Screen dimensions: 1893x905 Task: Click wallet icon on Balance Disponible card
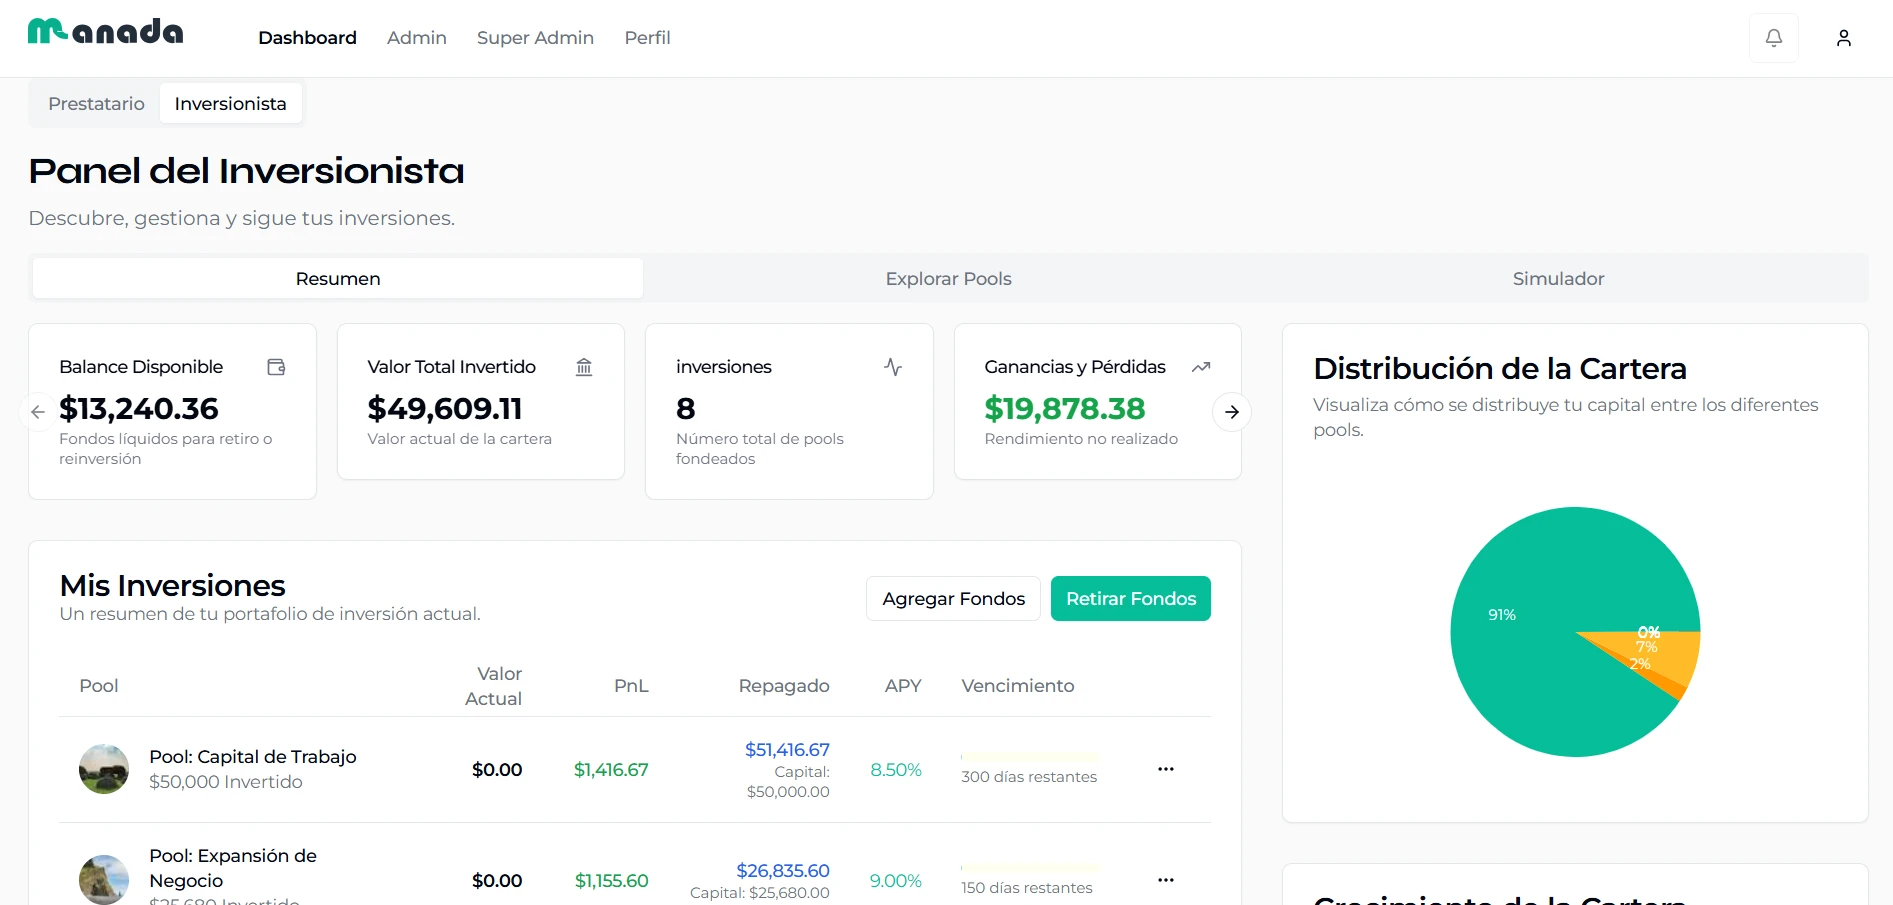point(277,367)
